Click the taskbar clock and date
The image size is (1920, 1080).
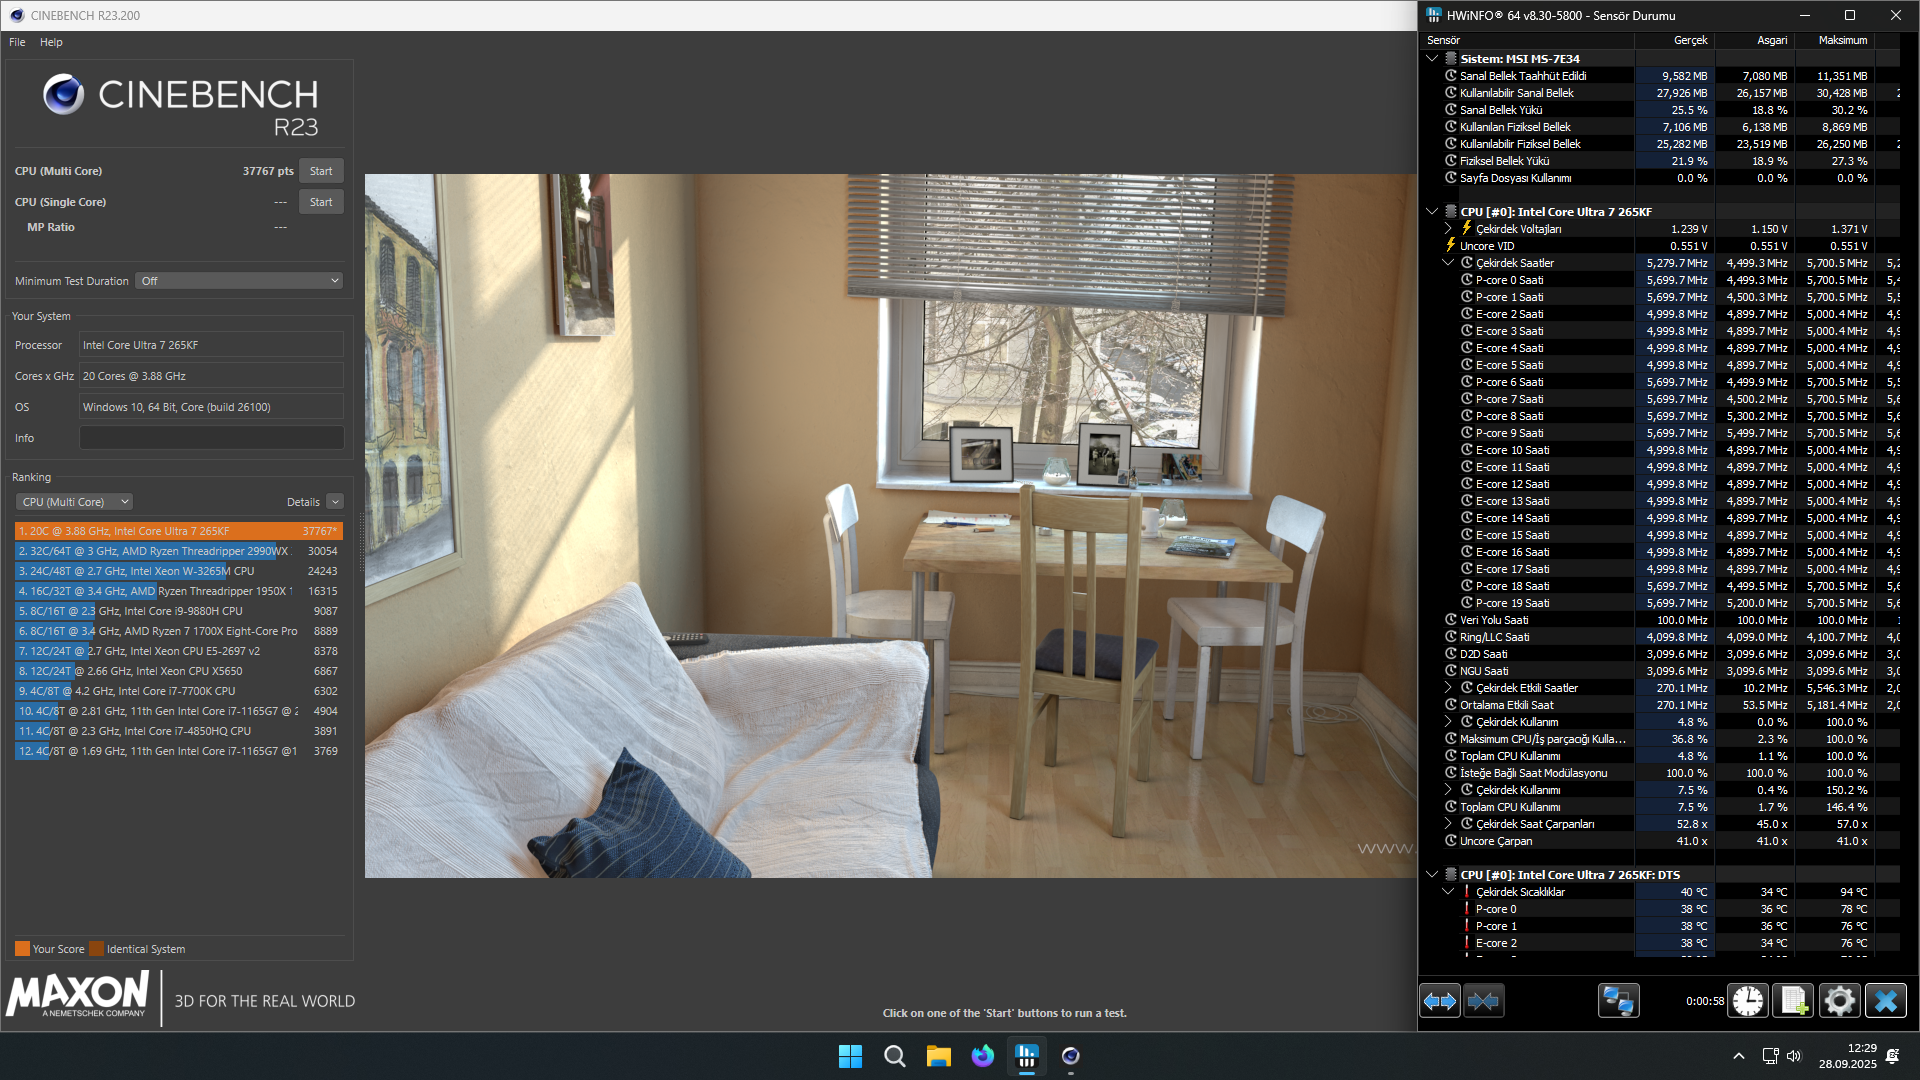pos(1847,1056)
